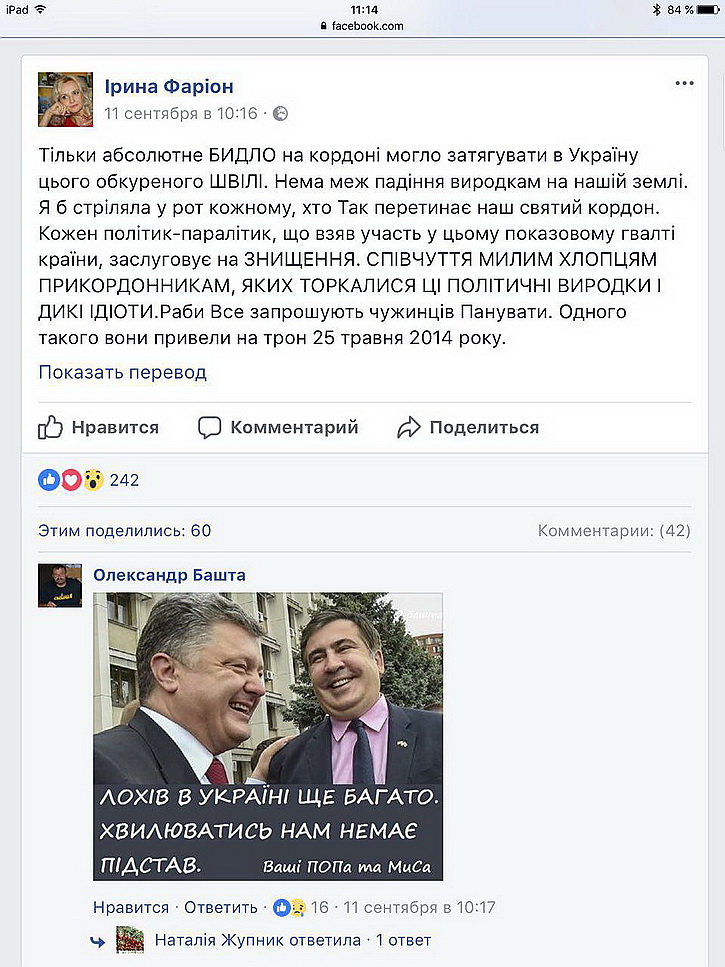Click the globe public-audience icon

[281, 113]
